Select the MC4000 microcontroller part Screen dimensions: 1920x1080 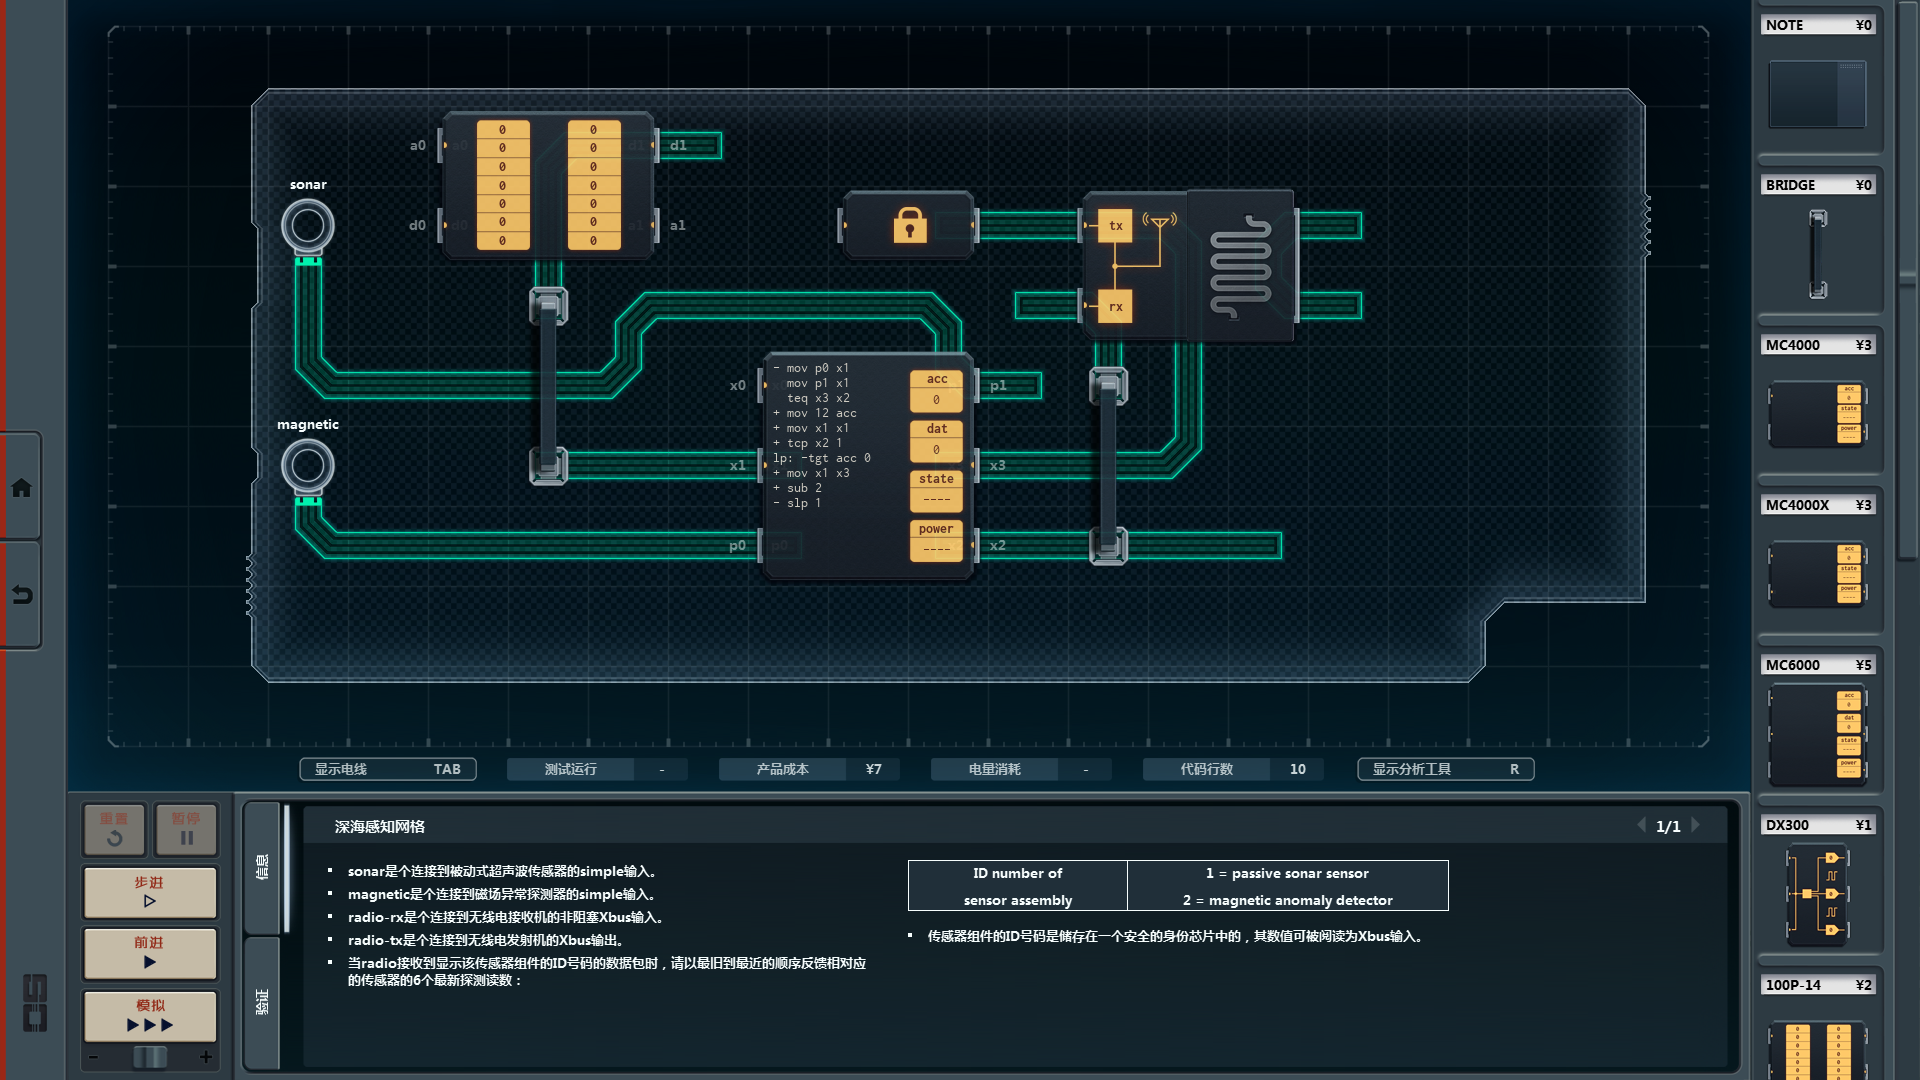[1817, 412]
